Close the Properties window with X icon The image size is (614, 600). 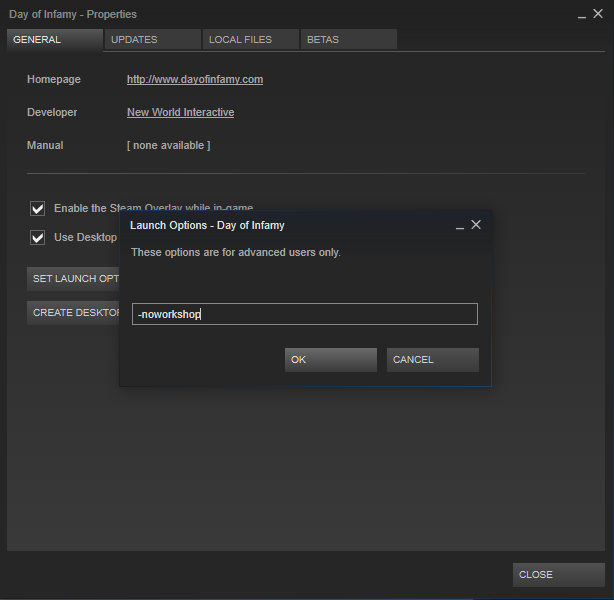click(x=598, y=14)
